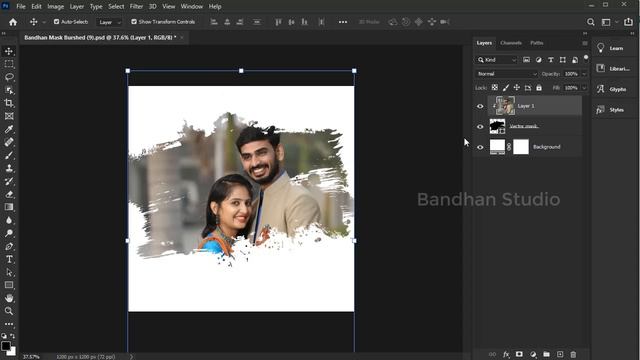This screenshot has height=360, width=640.
Task: Select the Zoom tool
Action: click(x=9, y=311)
